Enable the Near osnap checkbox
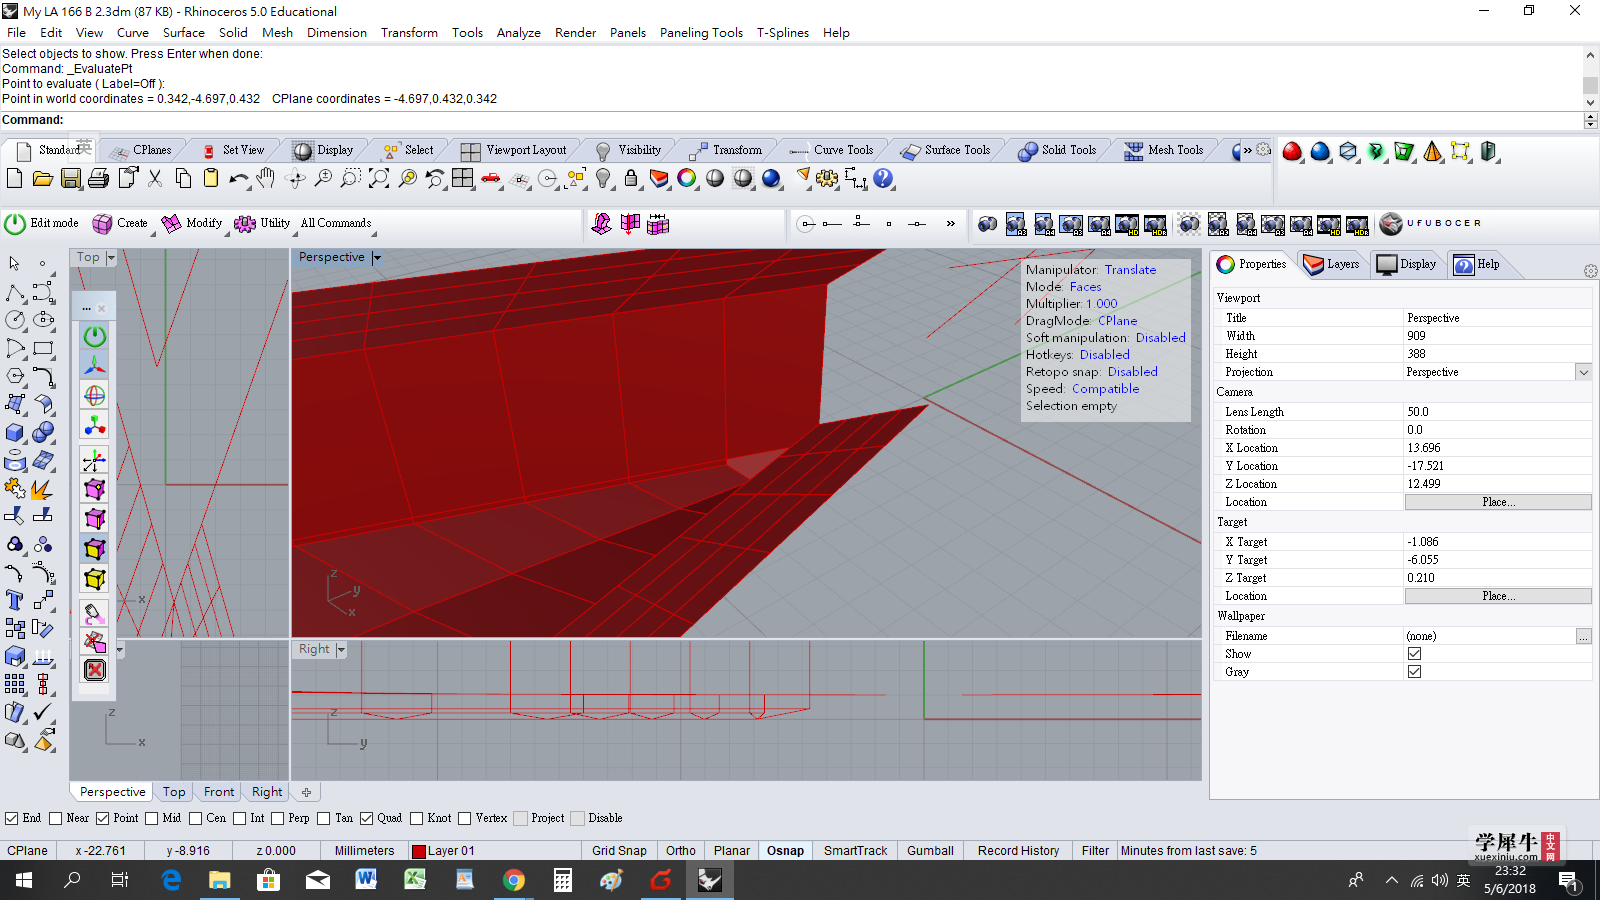1600x900 pixels. (56, 818)
